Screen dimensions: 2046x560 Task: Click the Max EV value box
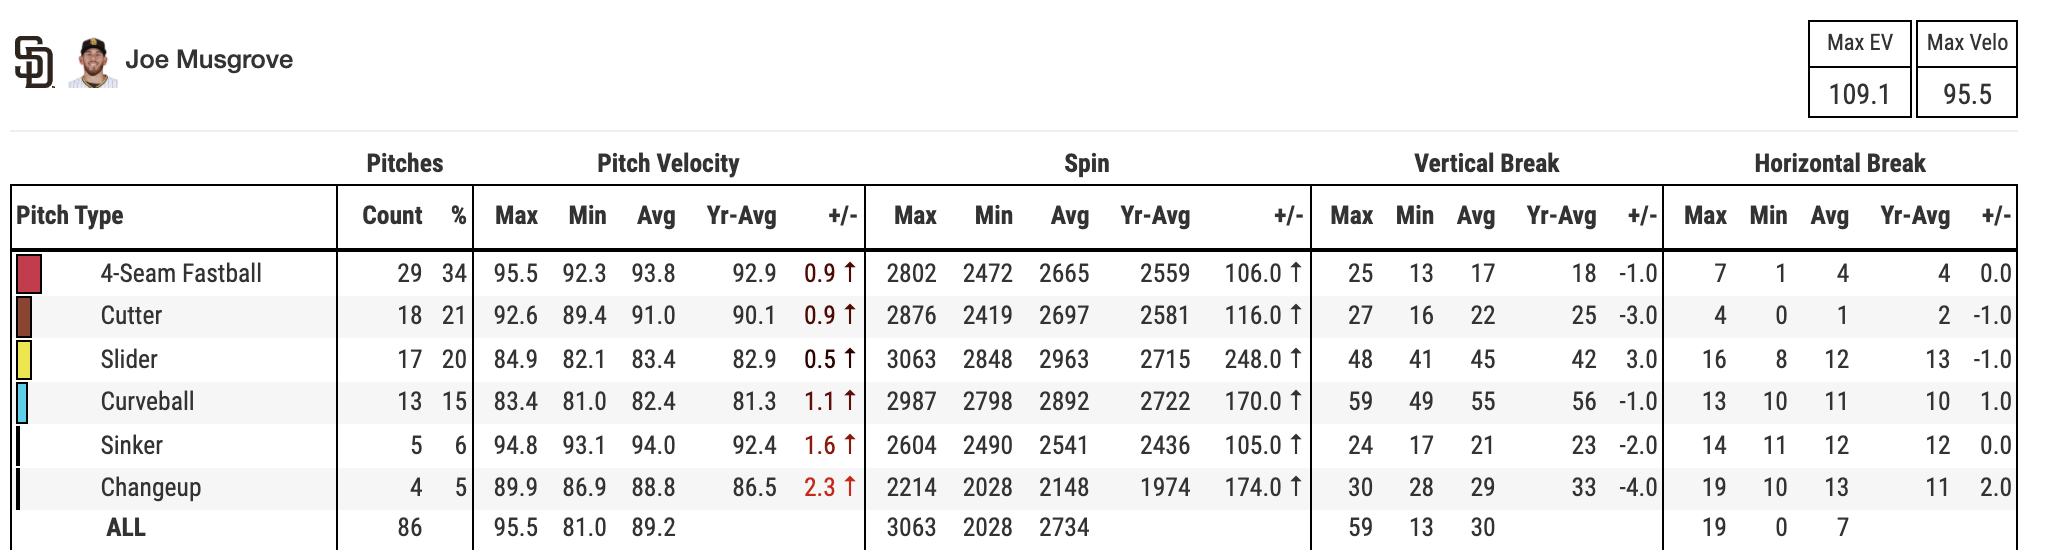[x=1860, y=94]
